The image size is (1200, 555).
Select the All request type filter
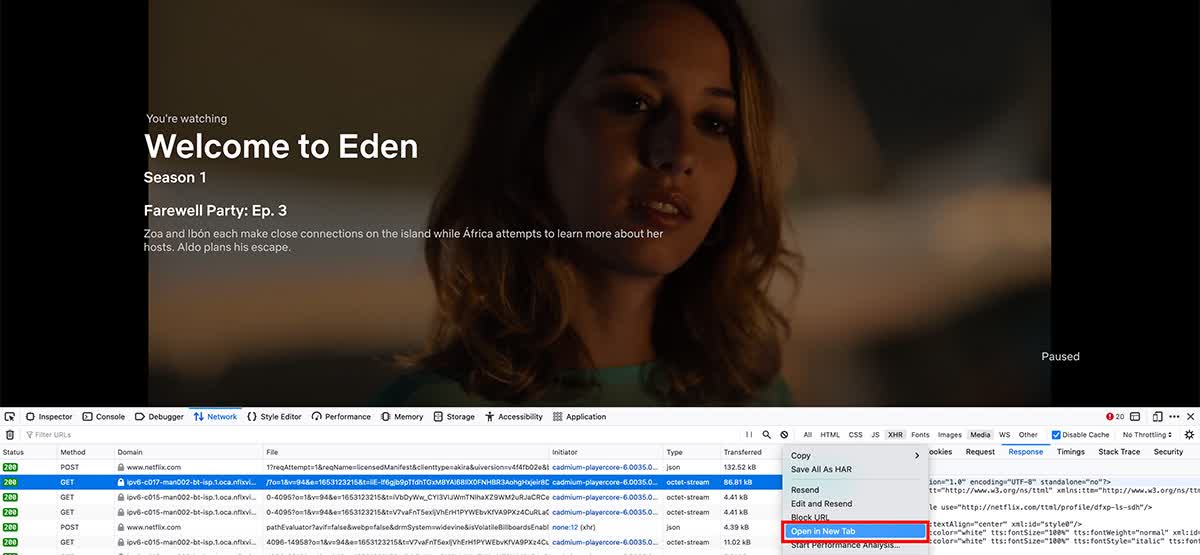tap(808, 435)
